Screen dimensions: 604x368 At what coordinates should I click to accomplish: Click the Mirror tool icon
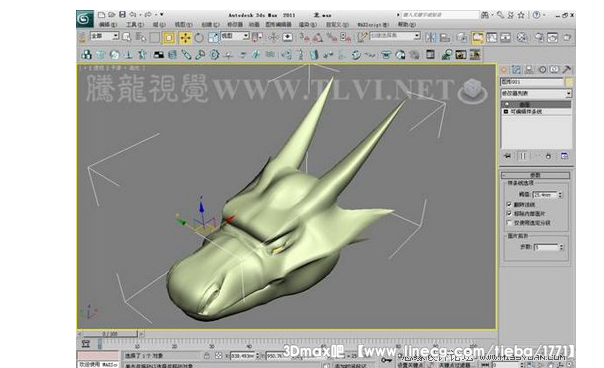[431, 37]
